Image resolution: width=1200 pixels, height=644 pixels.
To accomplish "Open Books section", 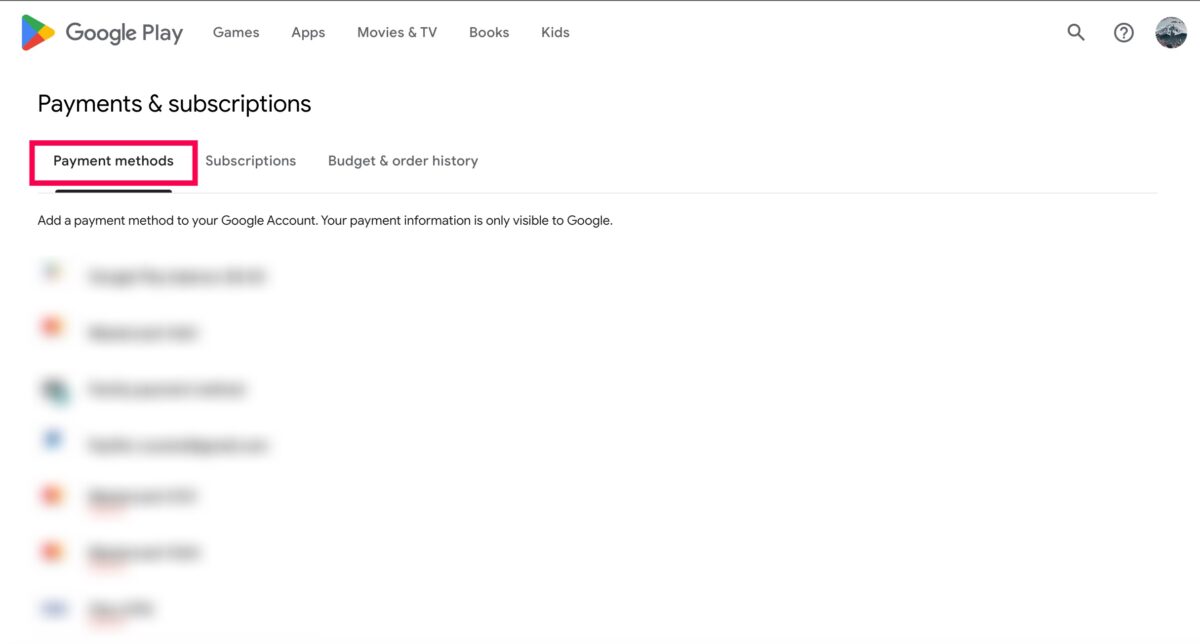I will coord(489,32).
